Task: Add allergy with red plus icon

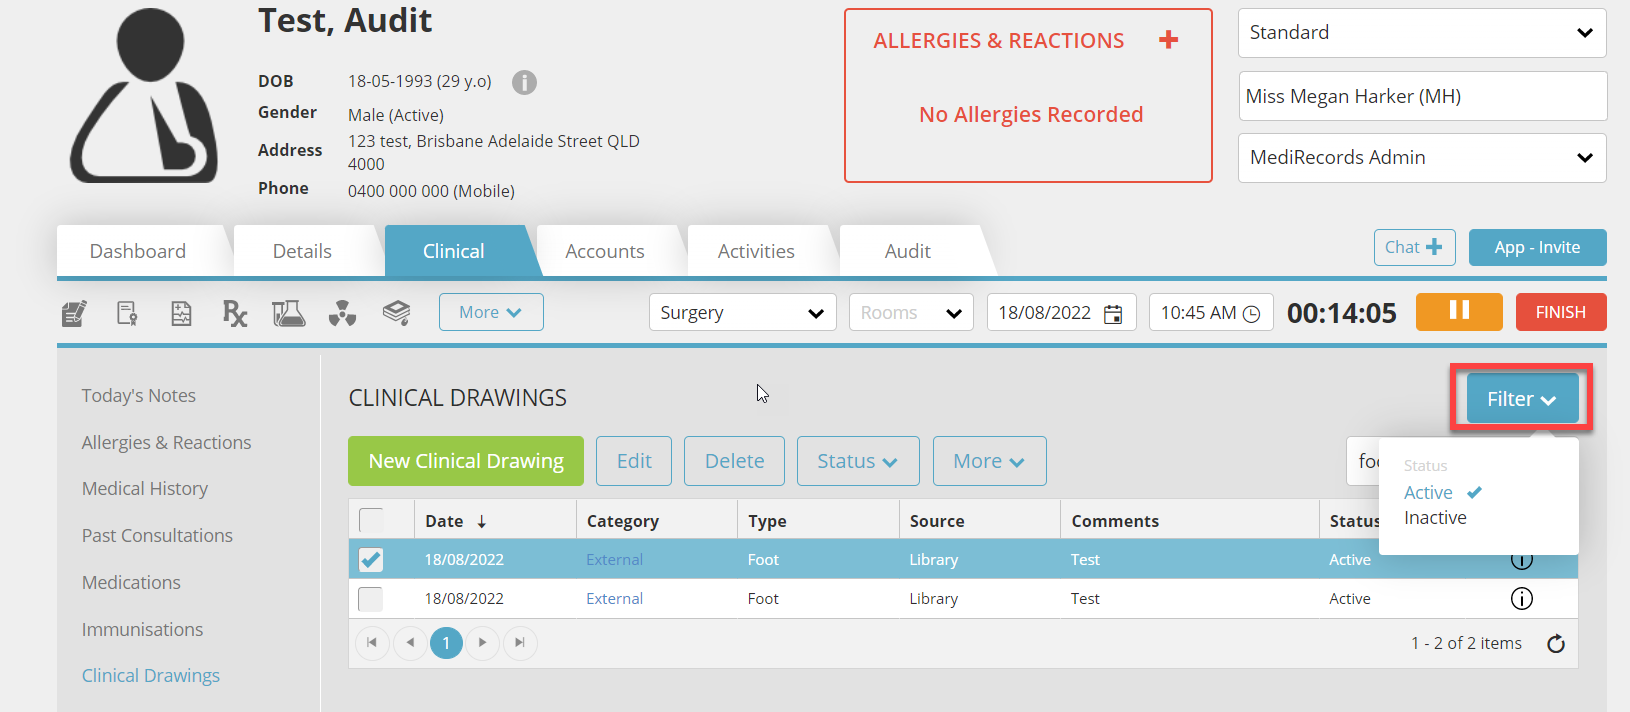Action: click(x=1168, y=40)
